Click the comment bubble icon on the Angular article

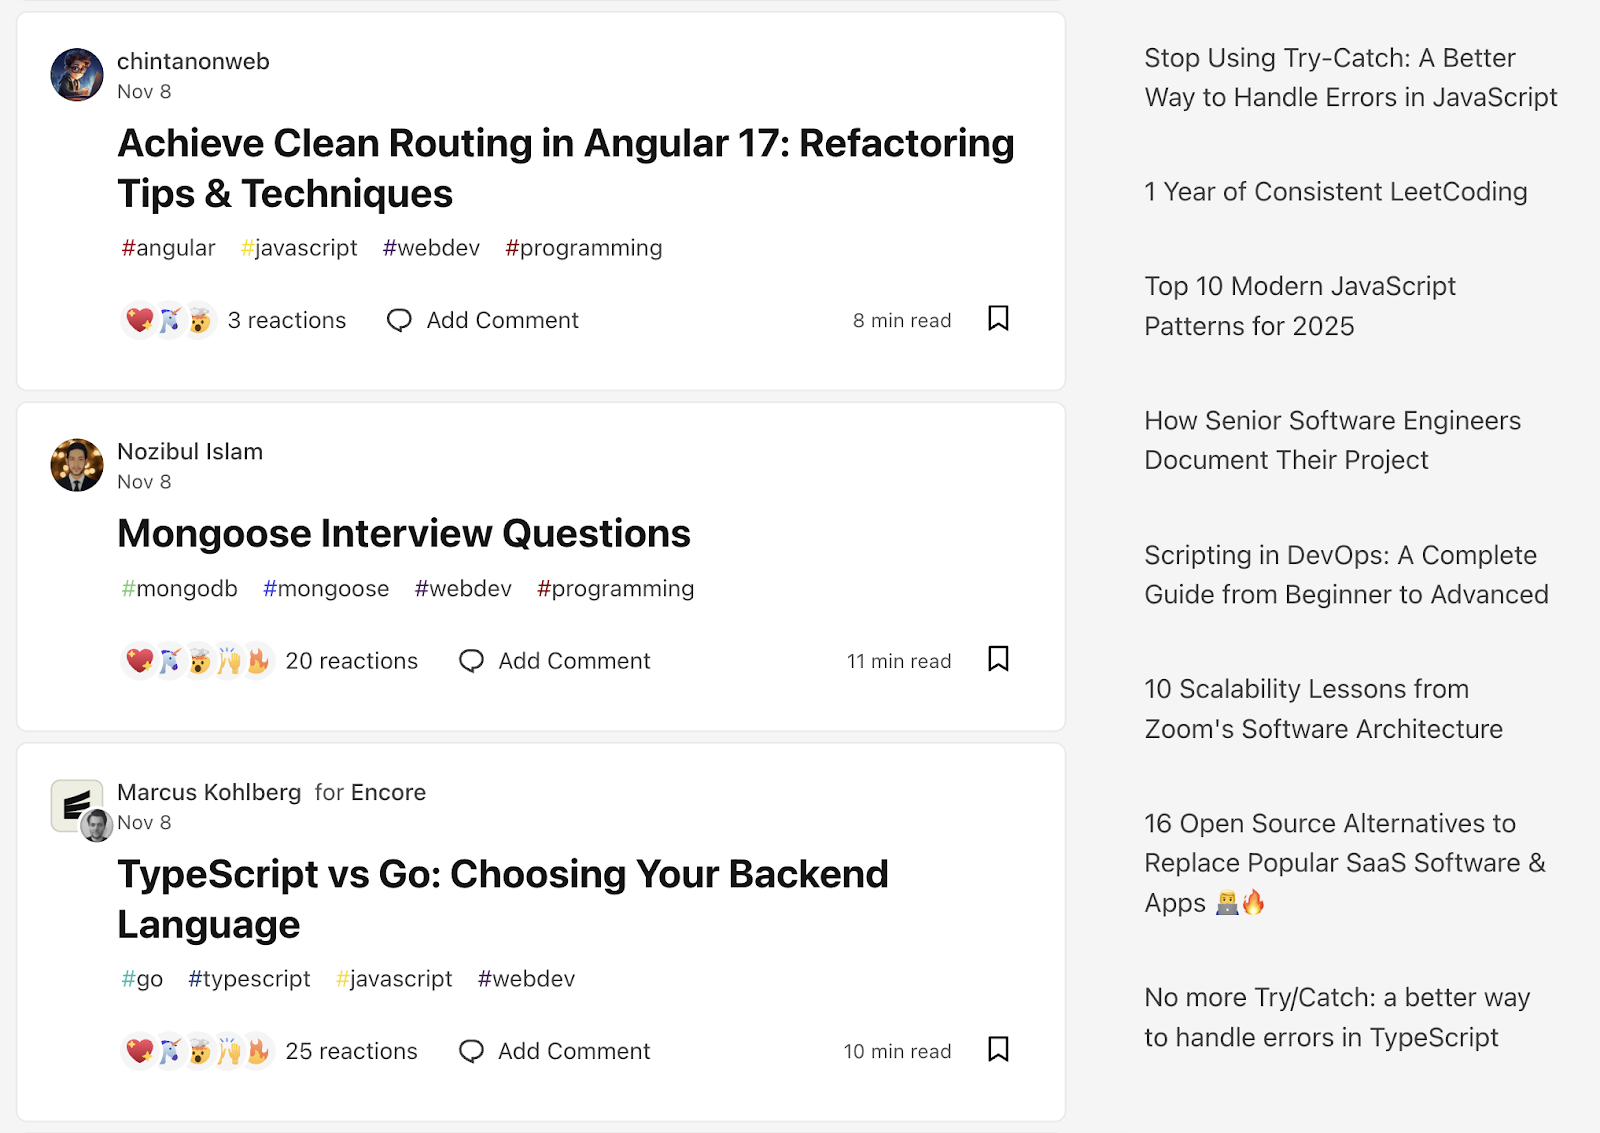tap(399, 320)
